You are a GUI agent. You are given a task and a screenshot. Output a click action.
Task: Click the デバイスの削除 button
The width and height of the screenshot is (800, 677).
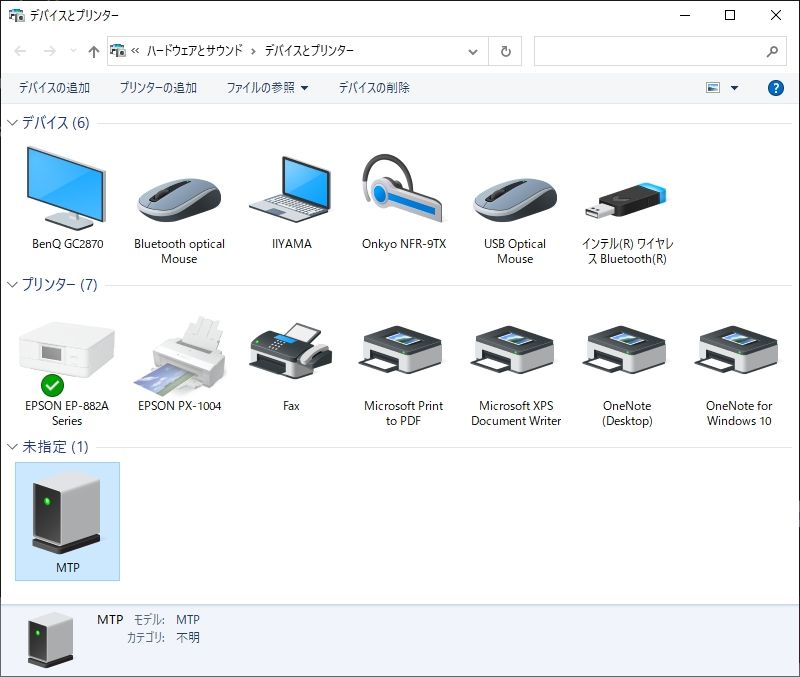(374, 88)
